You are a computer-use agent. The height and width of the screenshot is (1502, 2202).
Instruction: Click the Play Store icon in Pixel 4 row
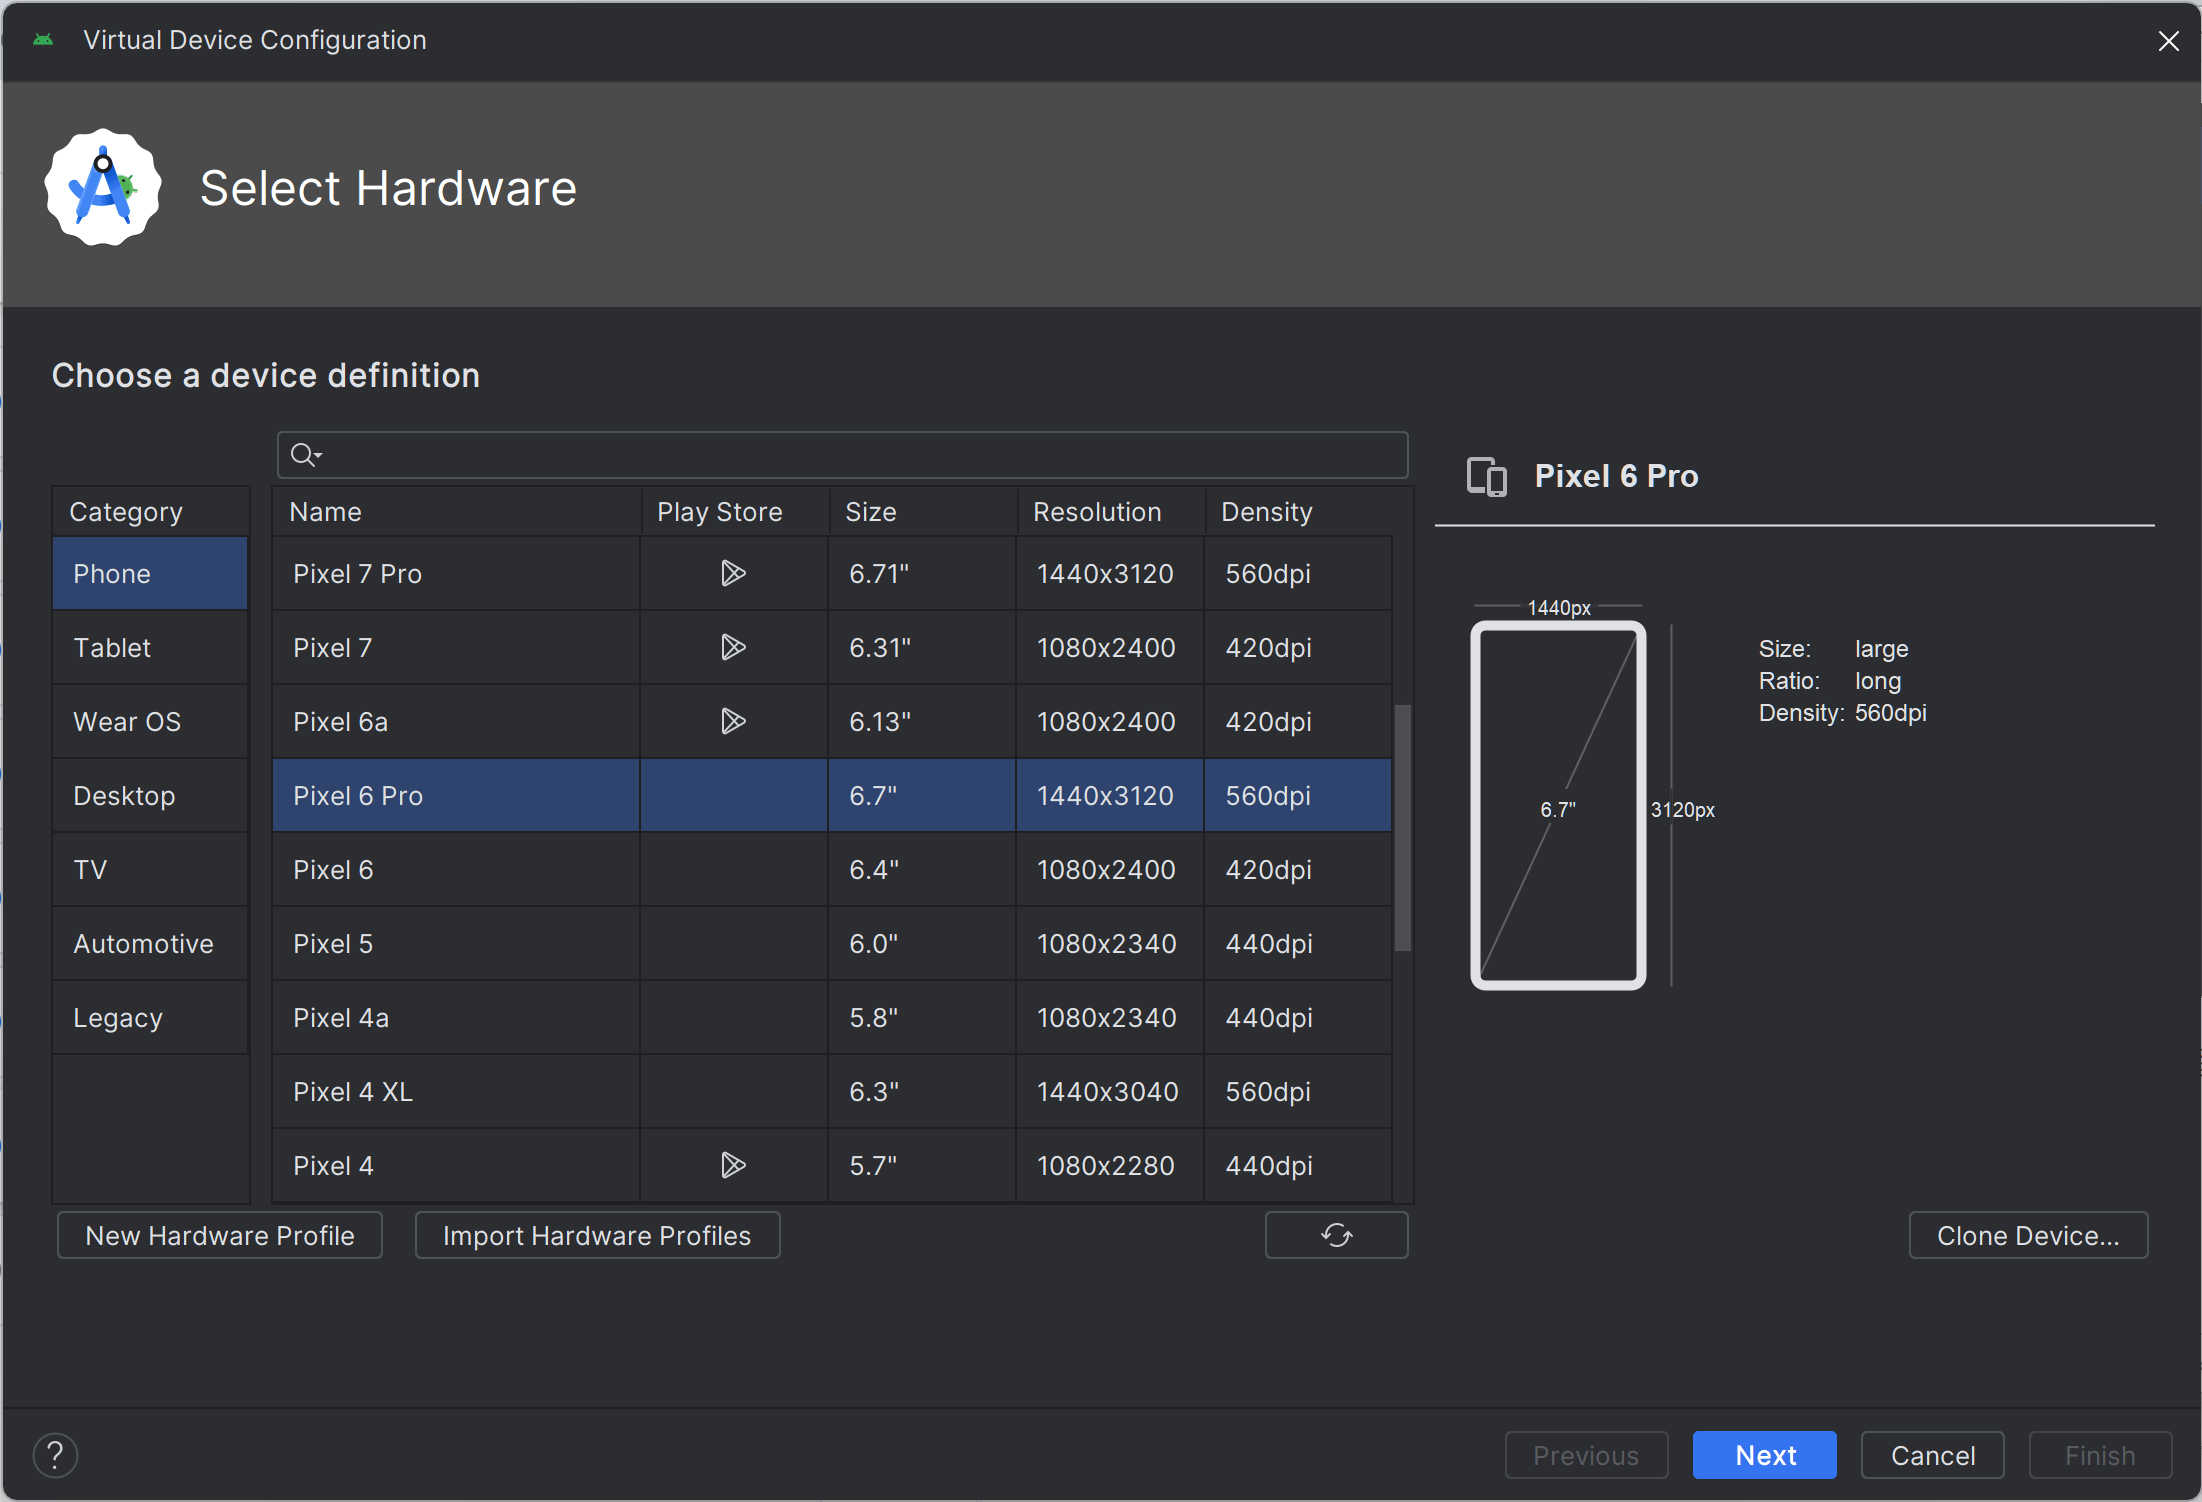point(733,1165)
